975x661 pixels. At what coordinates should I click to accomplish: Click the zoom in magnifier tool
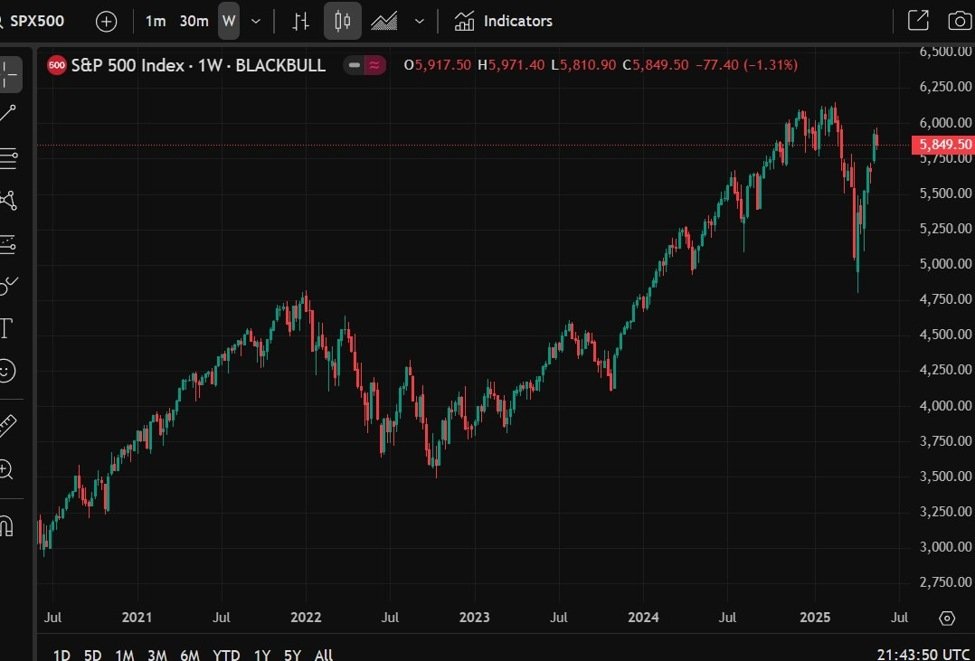(x=7, y=469)
